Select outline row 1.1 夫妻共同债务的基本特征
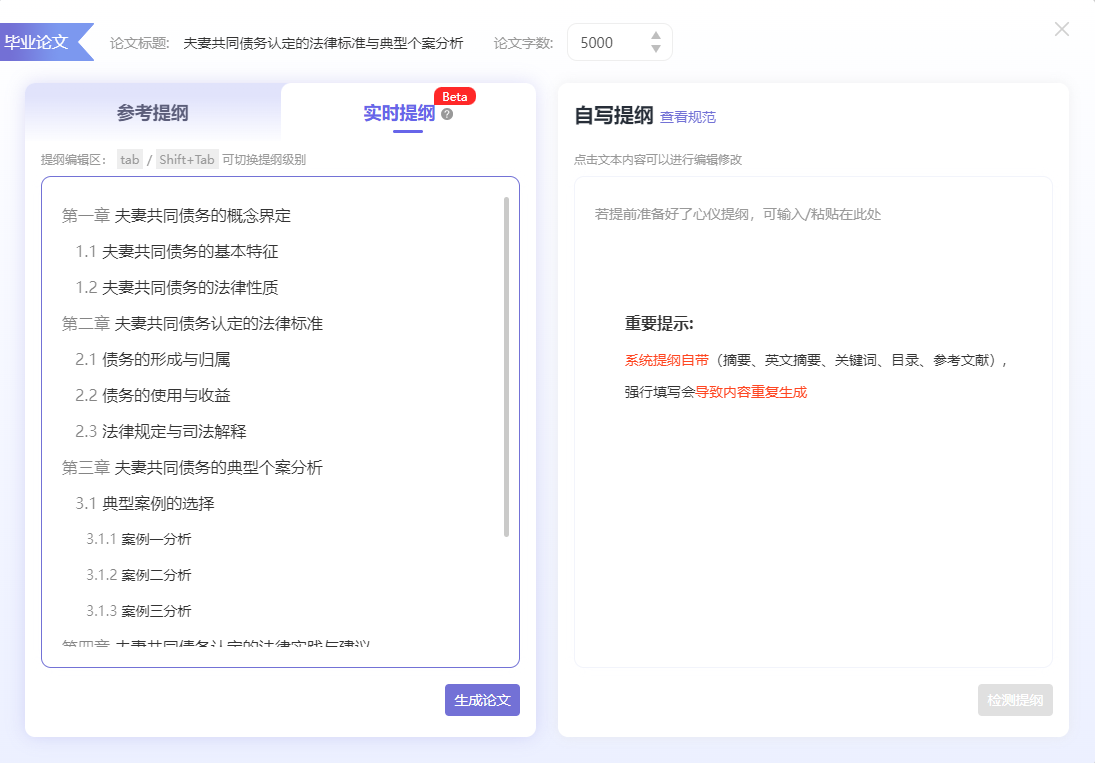The height and width of the screenshot is (763, 1095). 177,251
